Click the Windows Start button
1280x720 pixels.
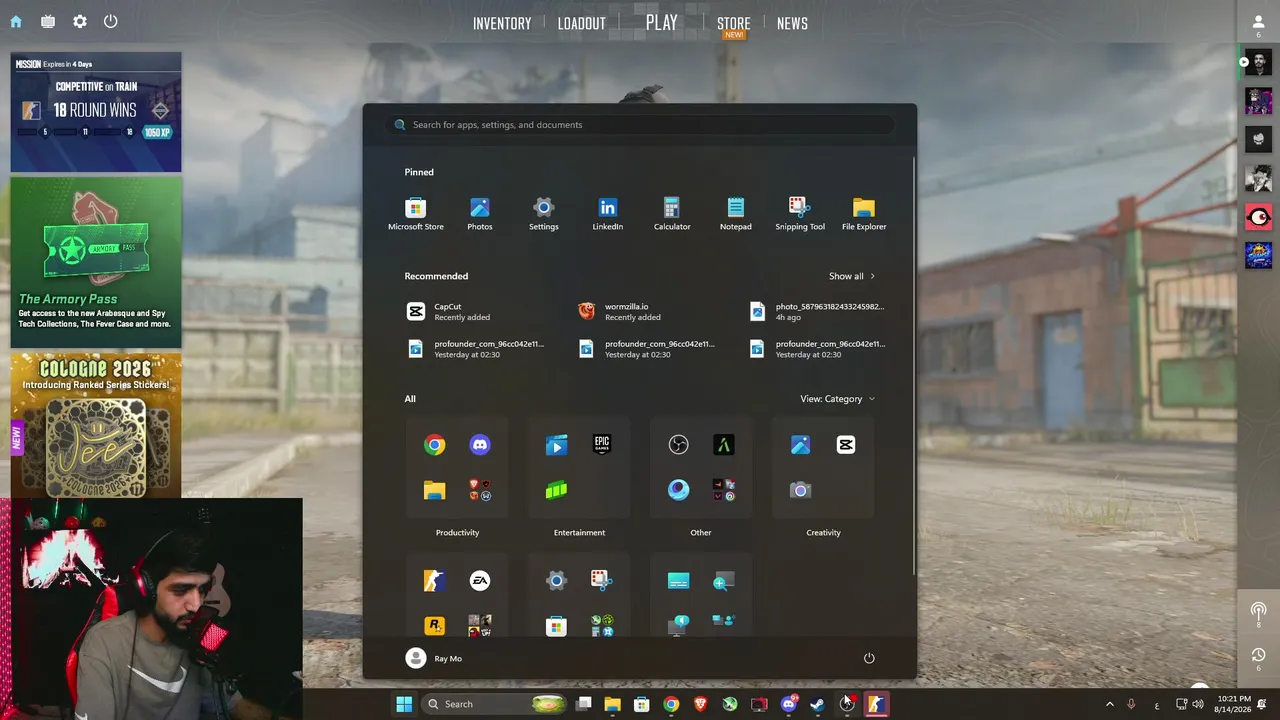coord(404,704)
